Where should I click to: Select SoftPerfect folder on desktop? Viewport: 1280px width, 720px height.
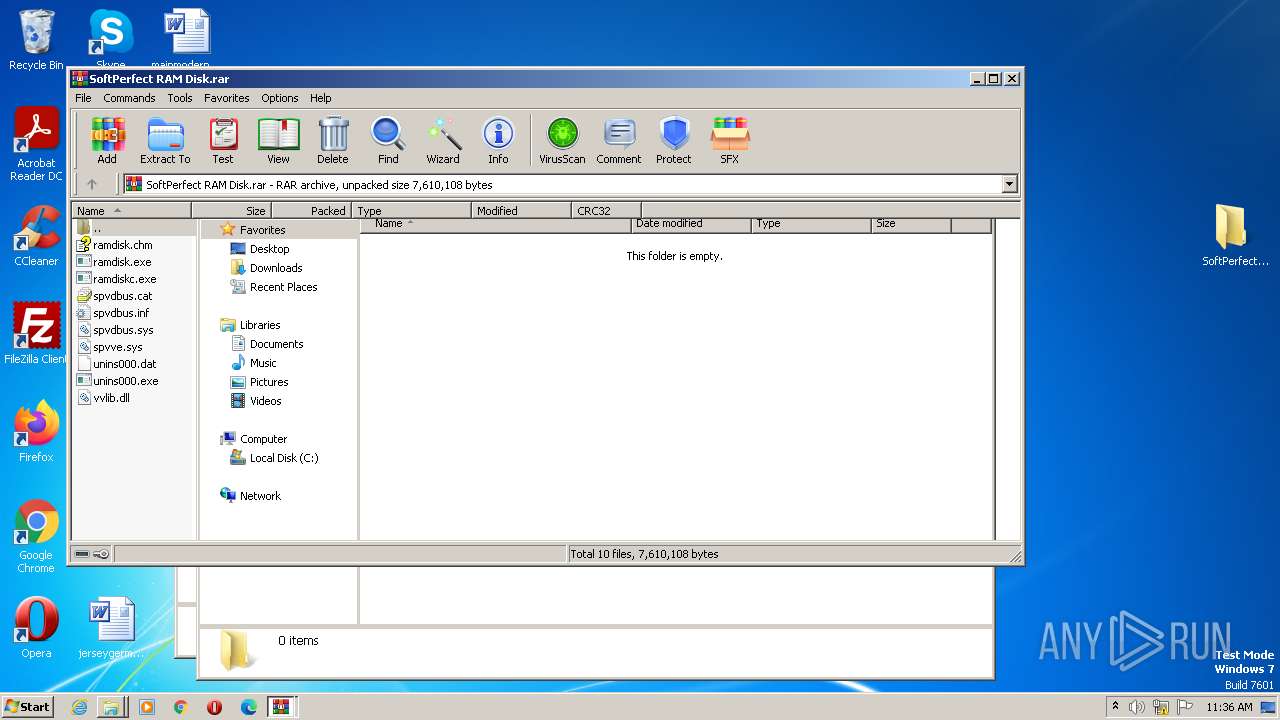[1234, 236]
